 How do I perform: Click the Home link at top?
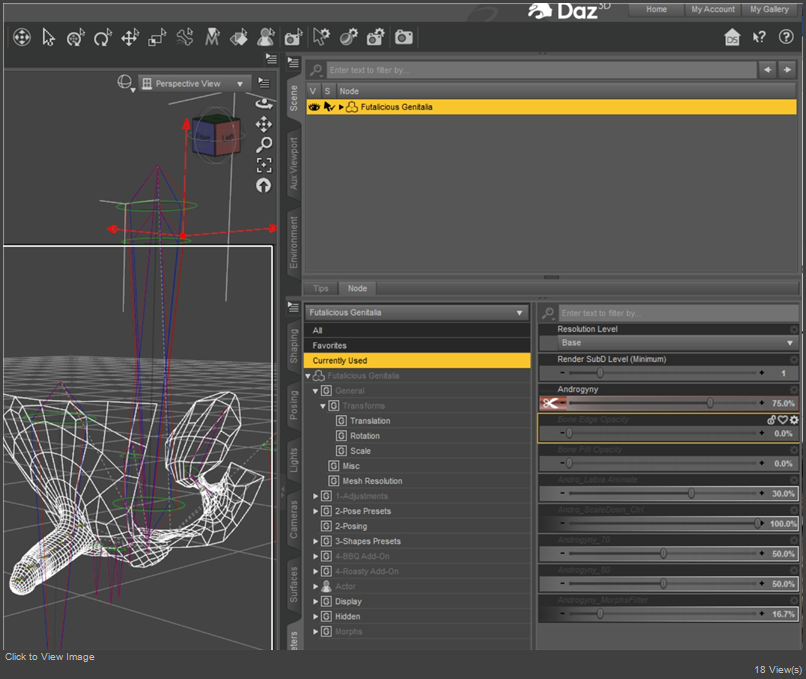point(656,9)
